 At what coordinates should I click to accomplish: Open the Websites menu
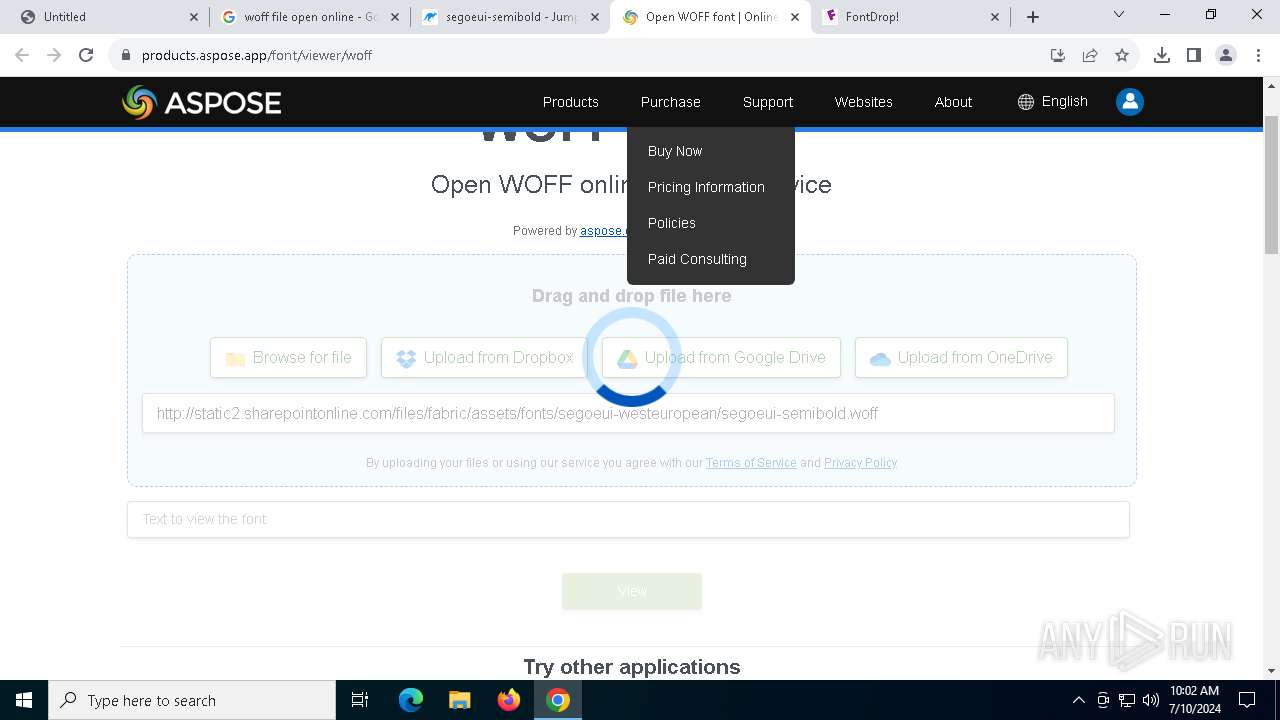pyautogui.click(x=863, y=102)
